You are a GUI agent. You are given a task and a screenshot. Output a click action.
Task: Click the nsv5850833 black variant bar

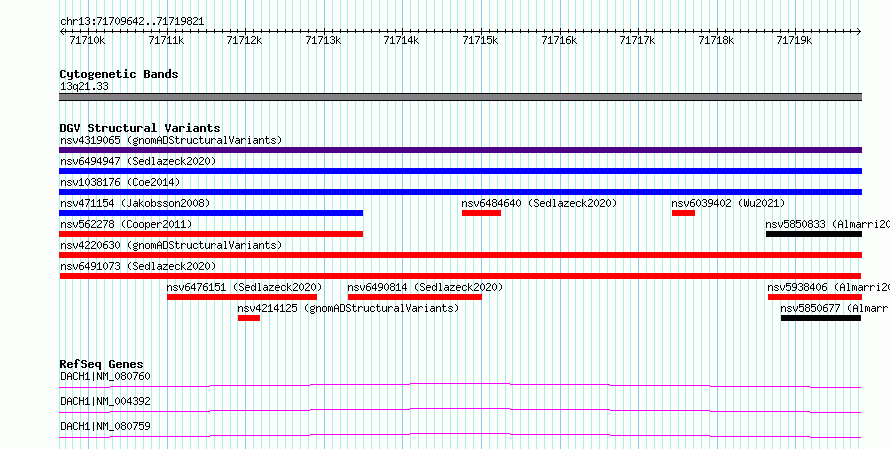814,234
